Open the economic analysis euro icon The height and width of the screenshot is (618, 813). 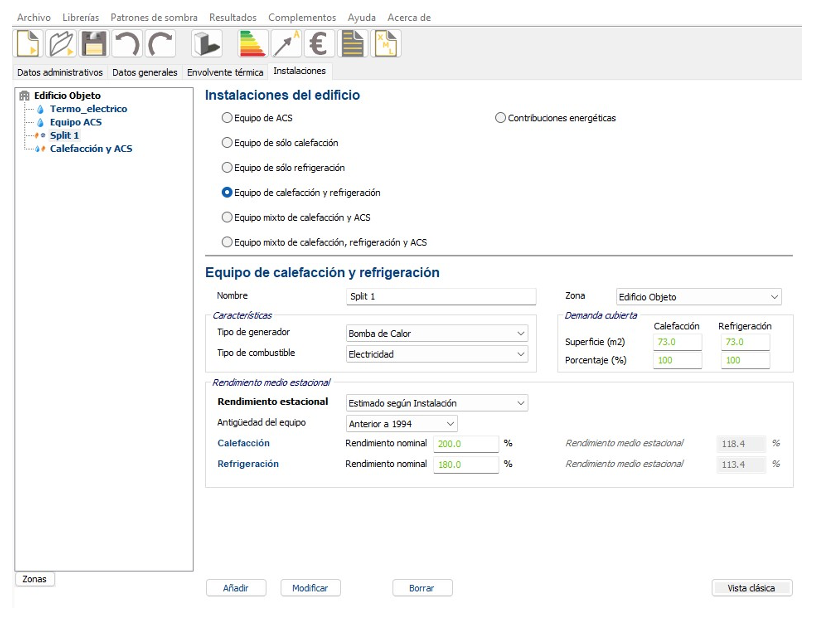tap(319, 44)
